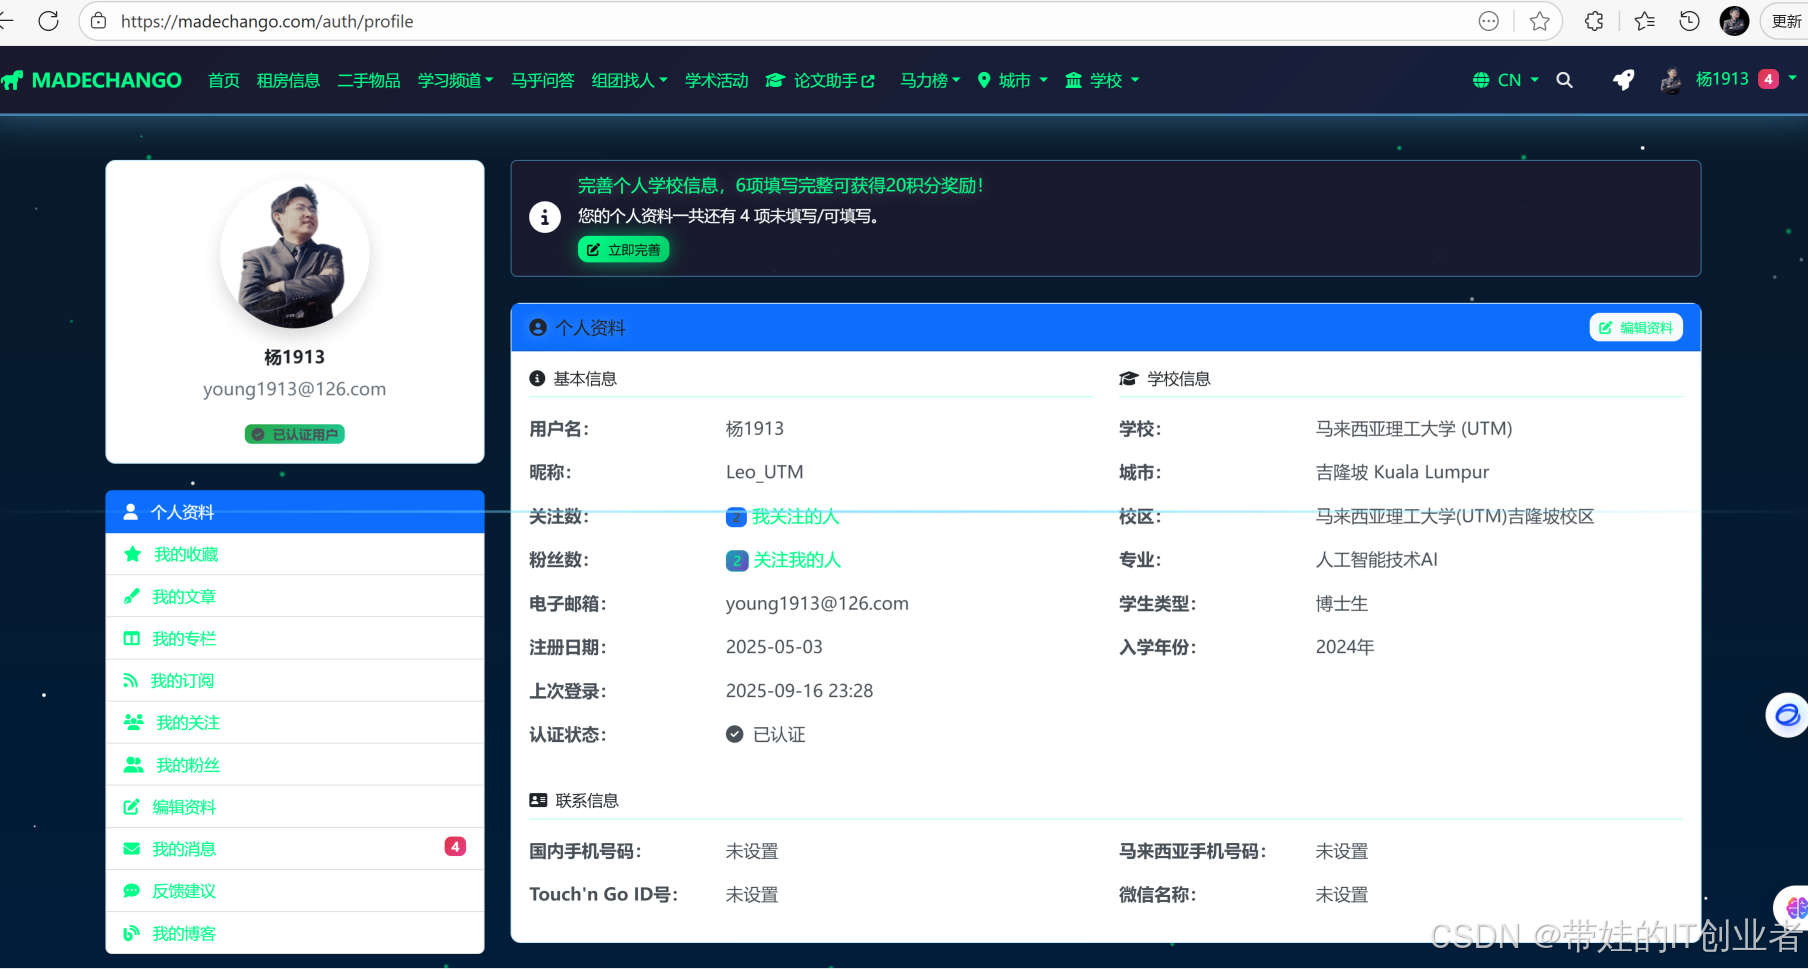The width and height of the screenshot is (1808, 969).
Task: Open 租房信息 nav item
Action: [x=288, y=80]
